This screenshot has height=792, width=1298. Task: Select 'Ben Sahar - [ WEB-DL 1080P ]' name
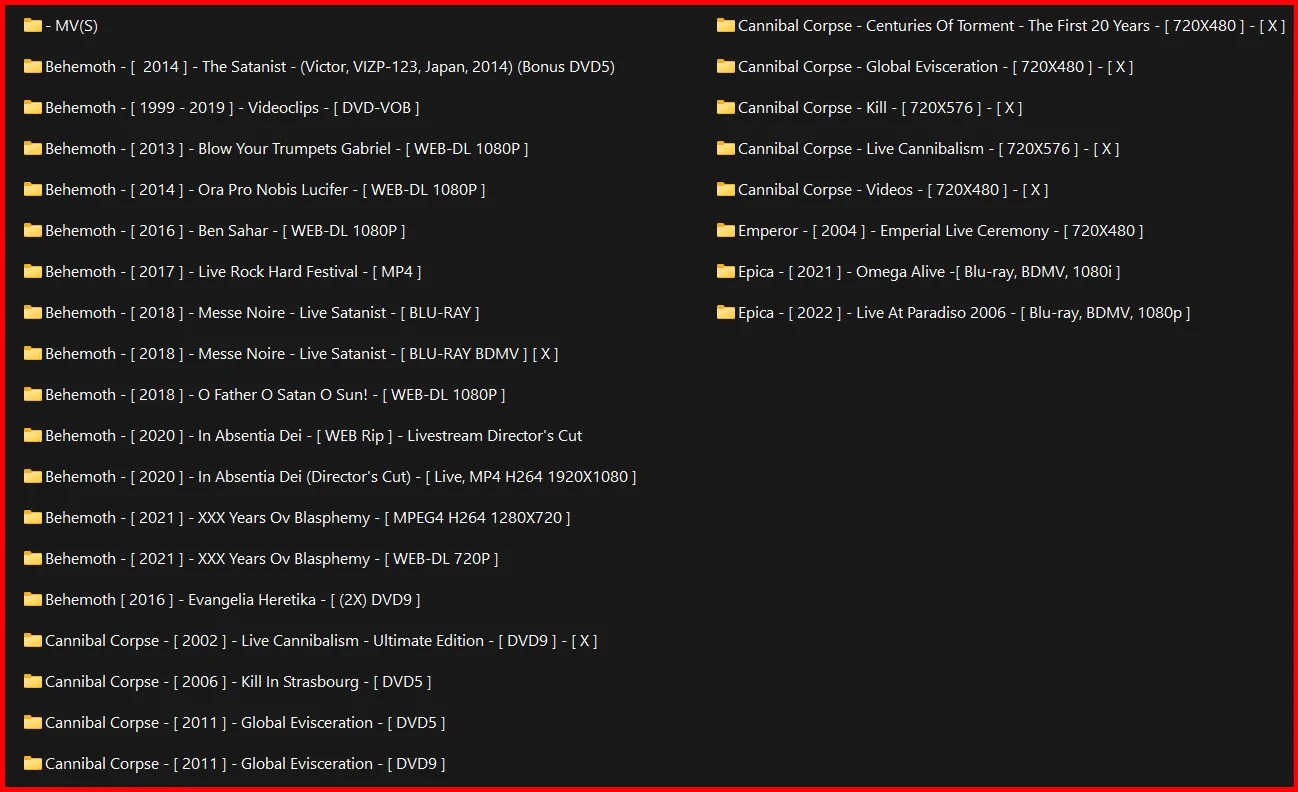coord(225,231)
